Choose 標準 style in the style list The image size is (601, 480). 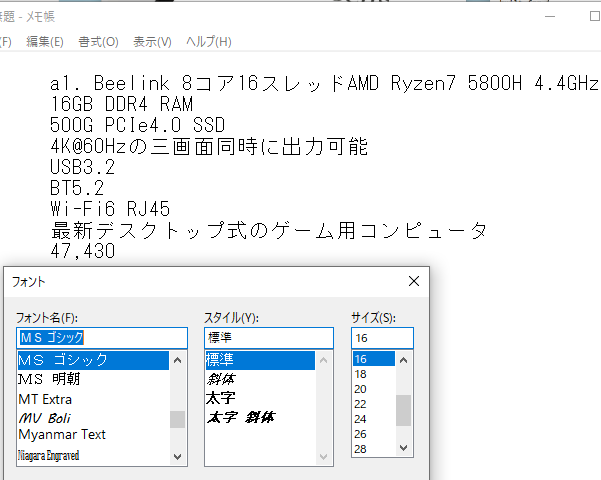(260, 360)
